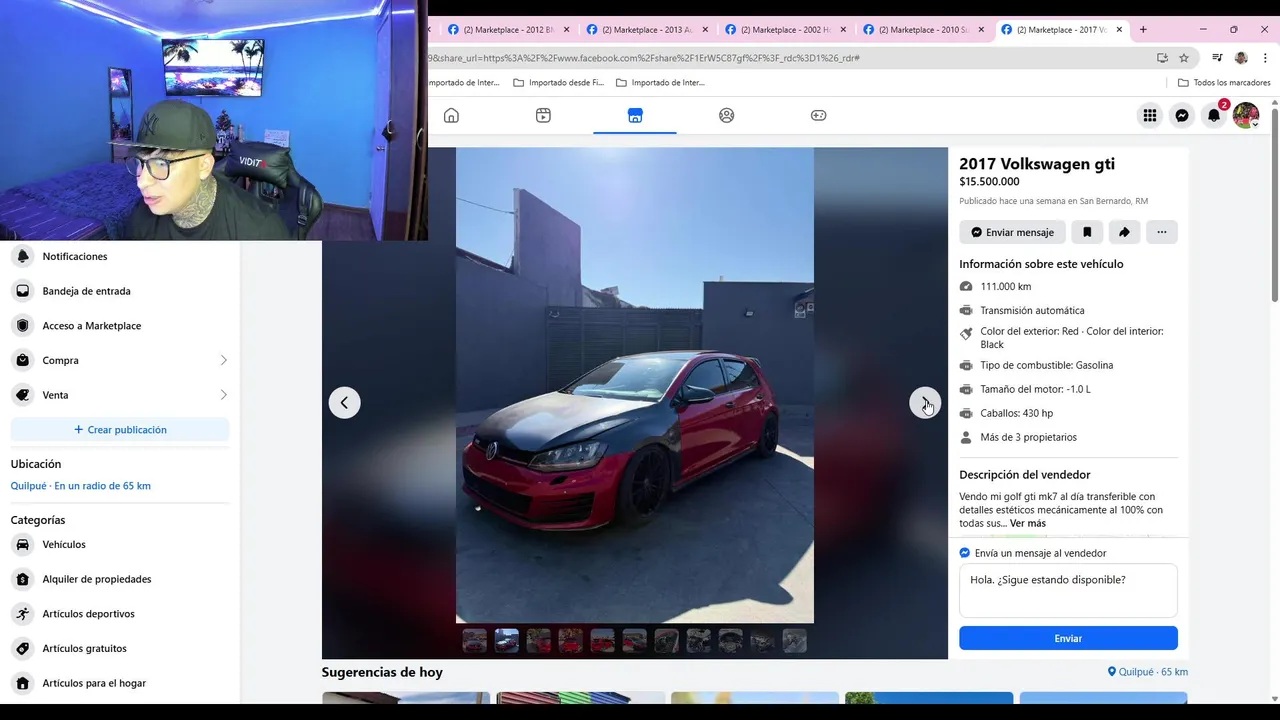Screen dimensions: 1280x720
Task: Click the 111.000 km mileage text
Action: [x=1006, y=287]
